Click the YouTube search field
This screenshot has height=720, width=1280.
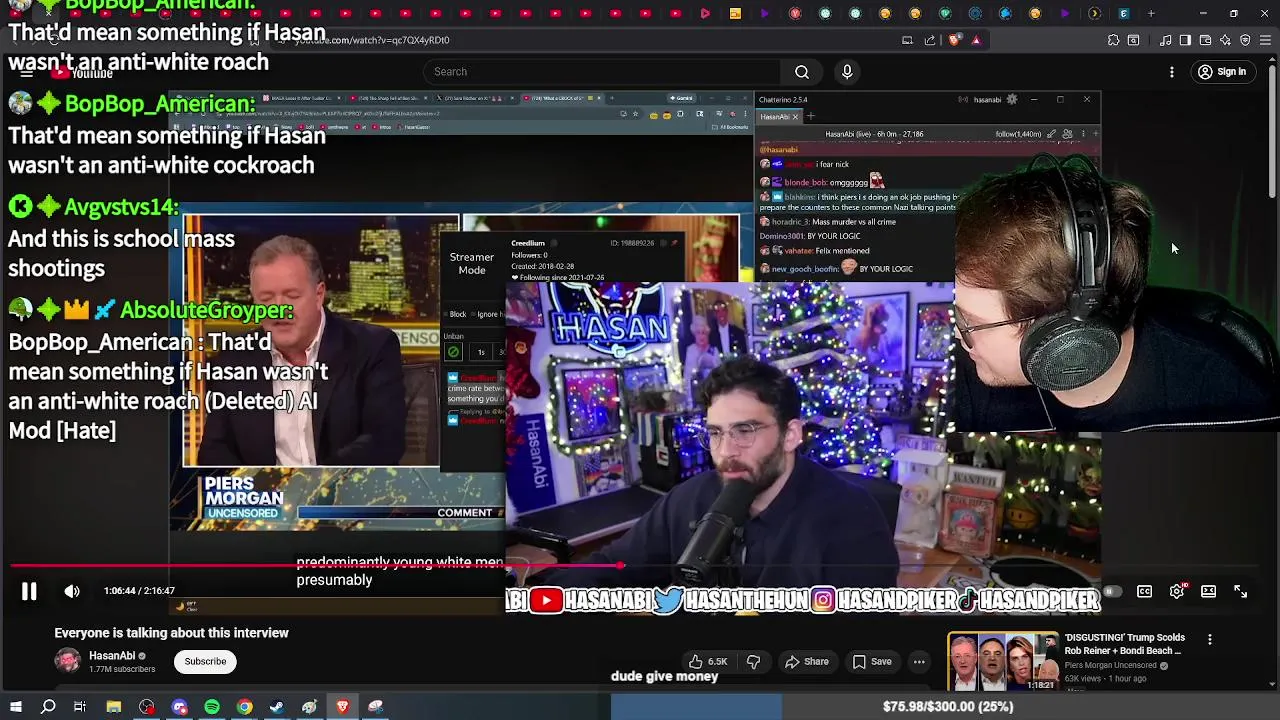[x=603, y=72]
